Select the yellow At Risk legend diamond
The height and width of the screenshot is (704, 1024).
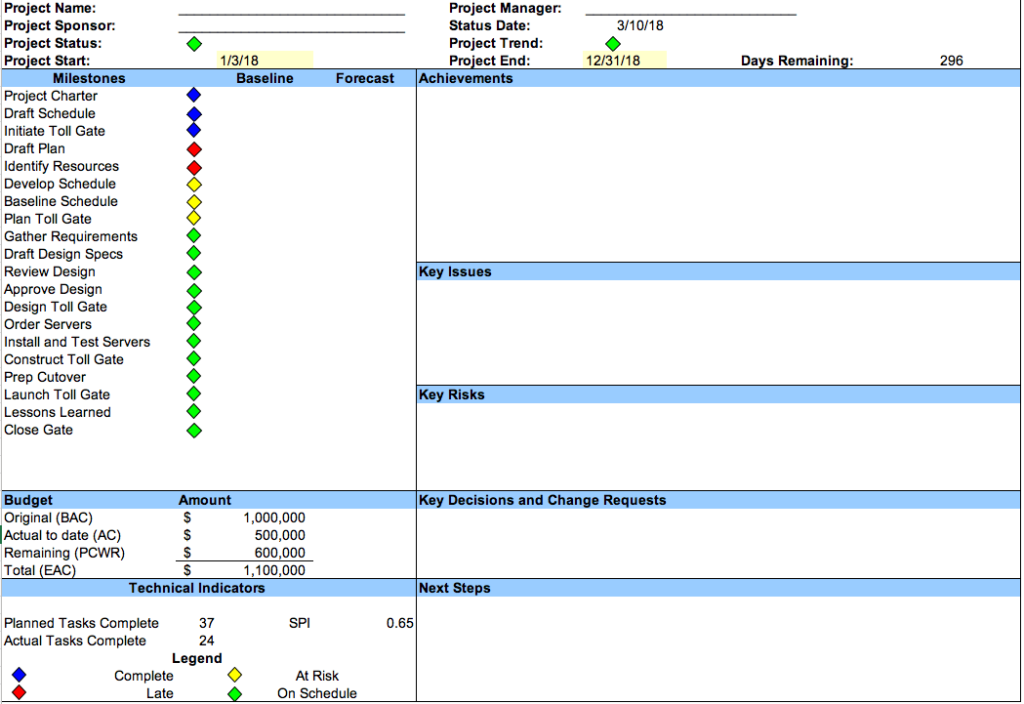235,676
